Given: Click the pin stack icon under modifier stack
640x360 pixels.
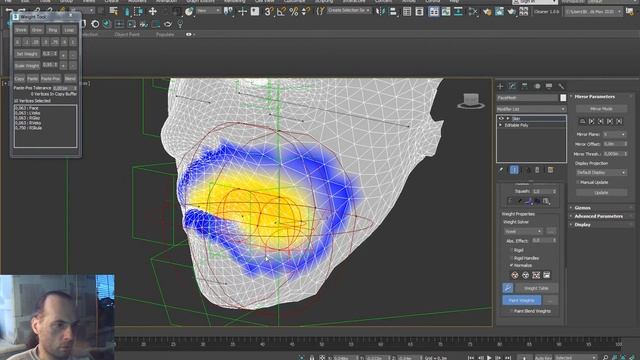Looking at the screenshot, I should coord(501,170).
